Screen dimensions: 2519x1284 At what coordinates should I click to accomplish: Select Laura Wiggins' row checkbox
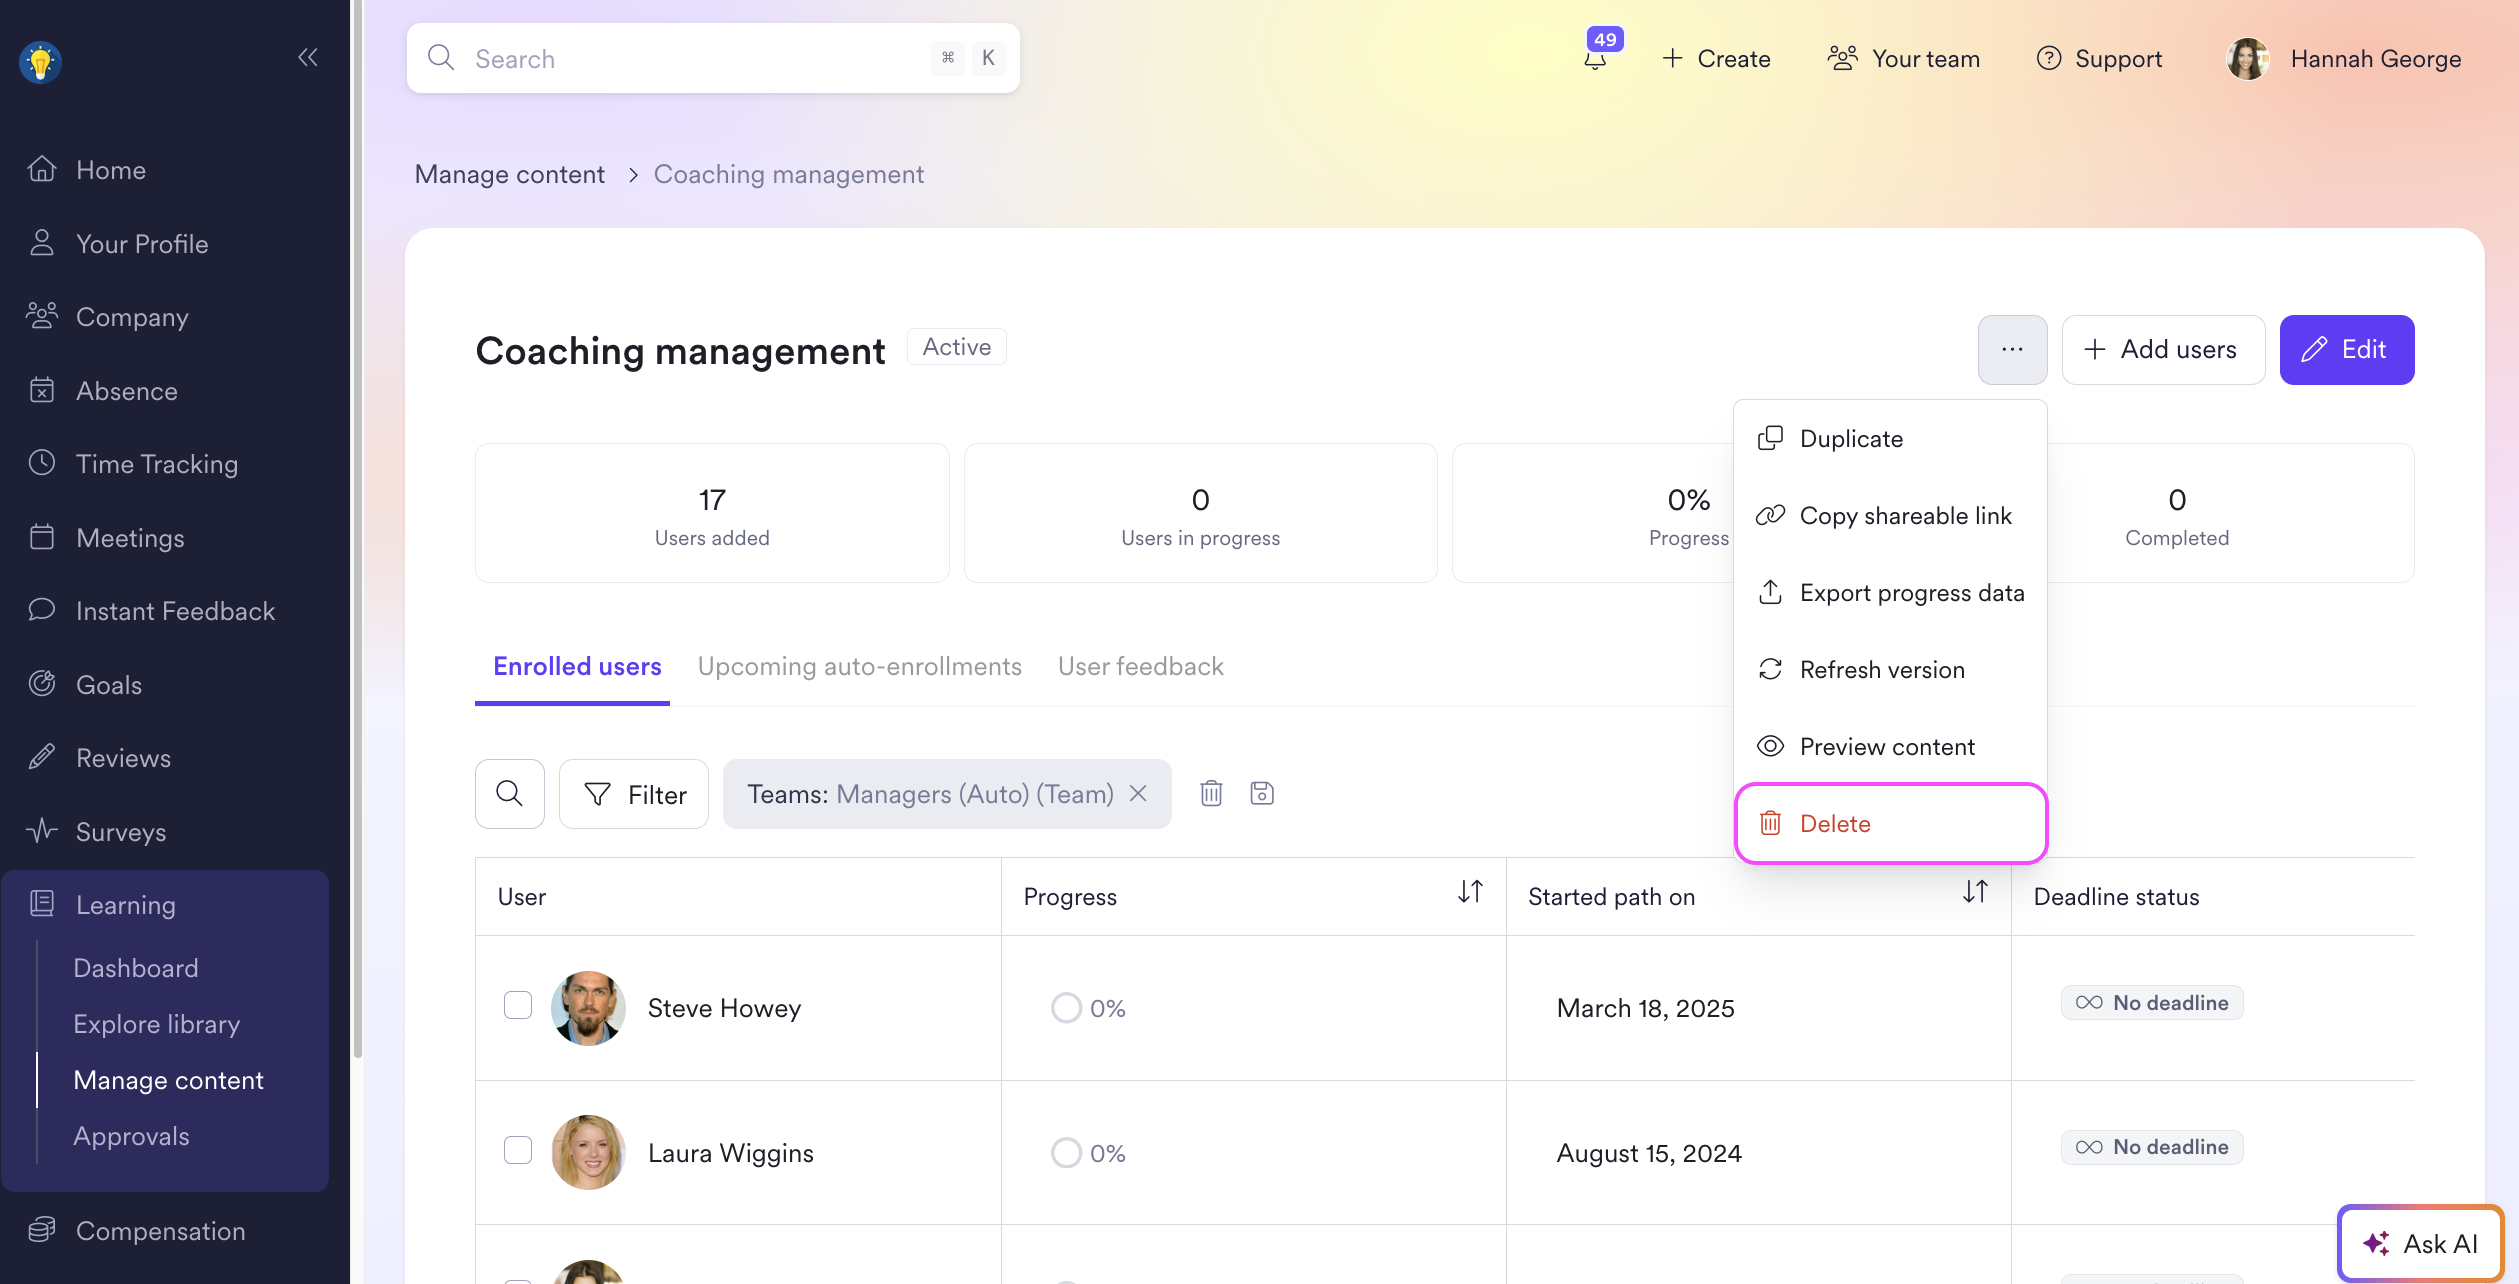pos(518,1150)
